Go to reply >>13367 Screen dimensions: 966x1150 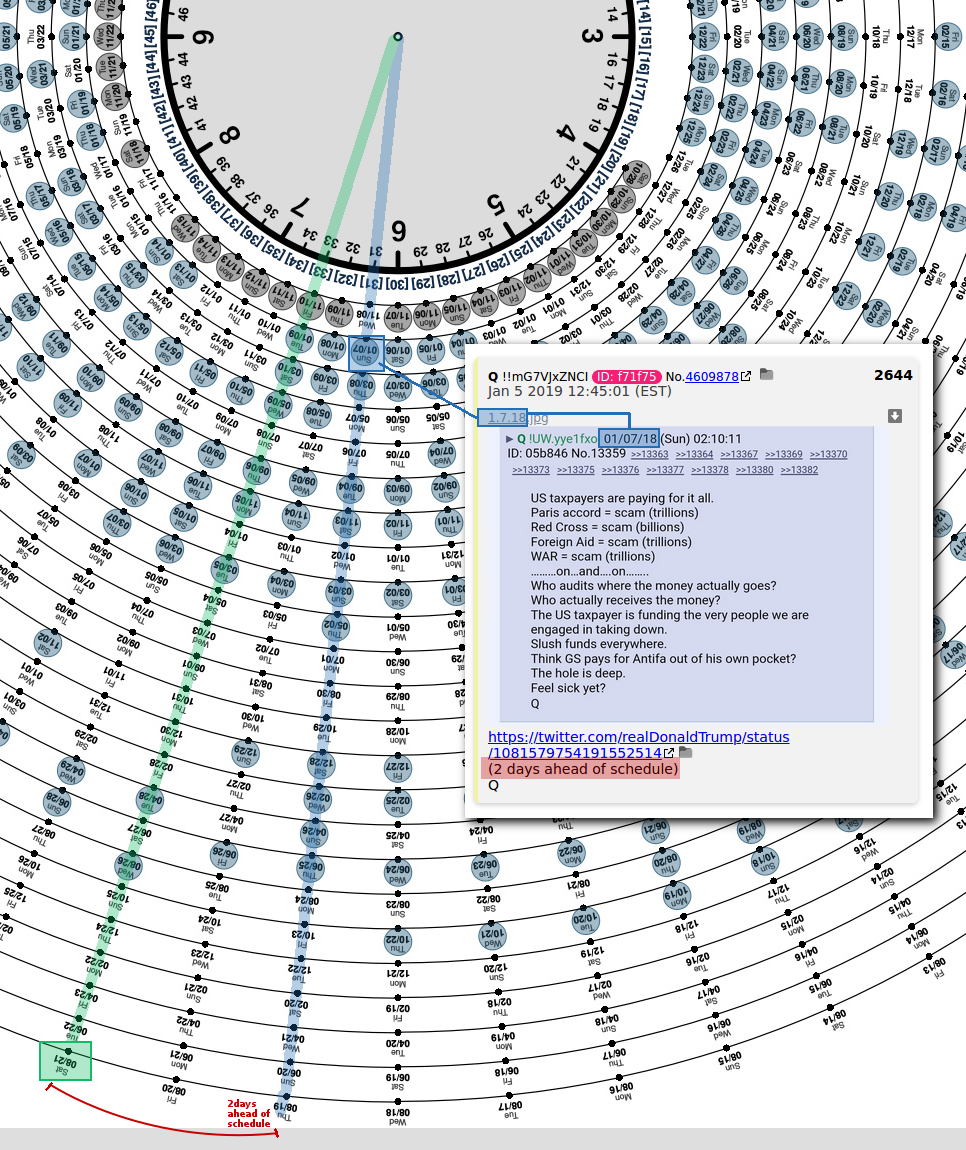(x=739, y=455)
